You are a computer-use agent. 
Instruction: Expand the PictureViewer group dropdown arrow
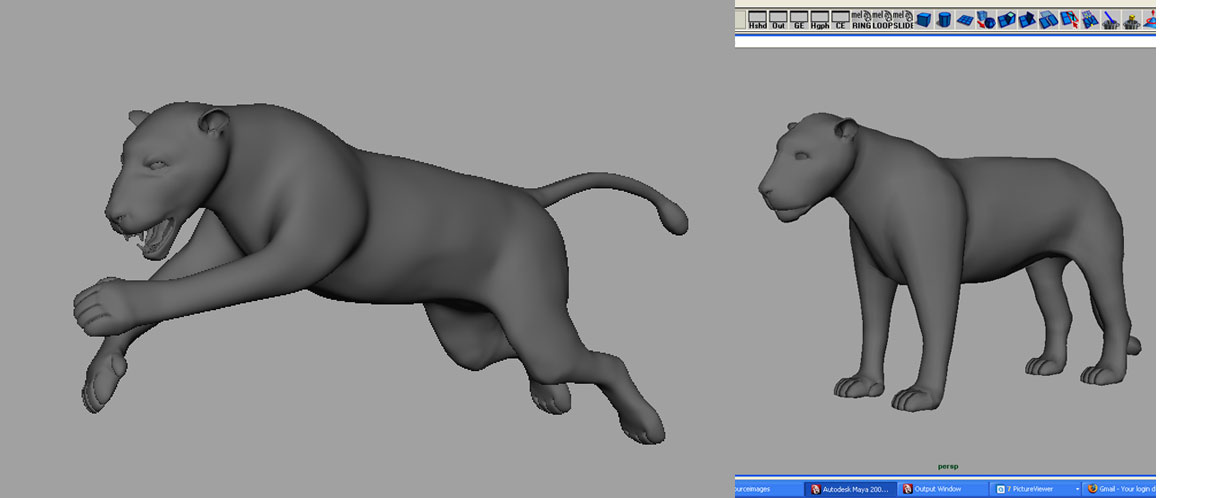pyautogui.click(x=1077, y=489)
